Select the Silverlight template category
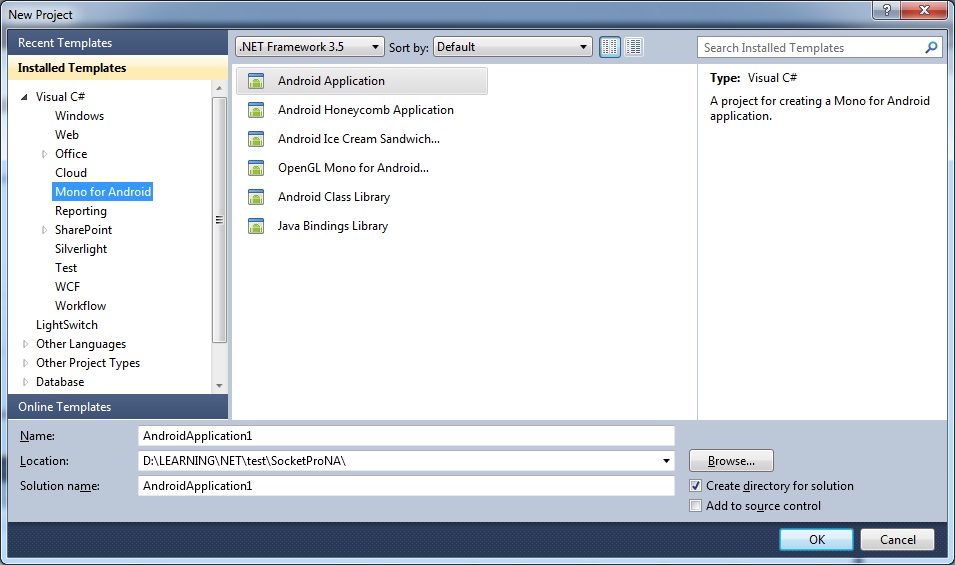This screenshot has height=565, width=955. point(80,249)
